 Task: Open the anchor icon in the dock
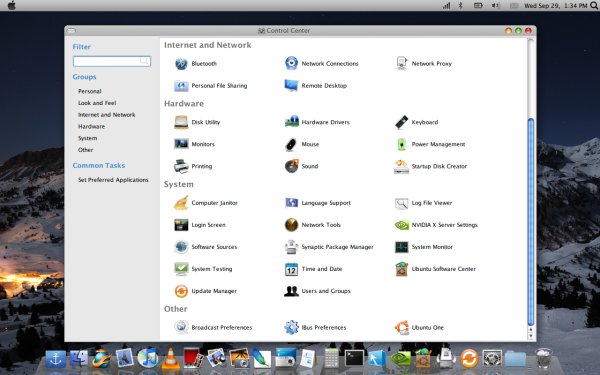(x=56, y=359)
